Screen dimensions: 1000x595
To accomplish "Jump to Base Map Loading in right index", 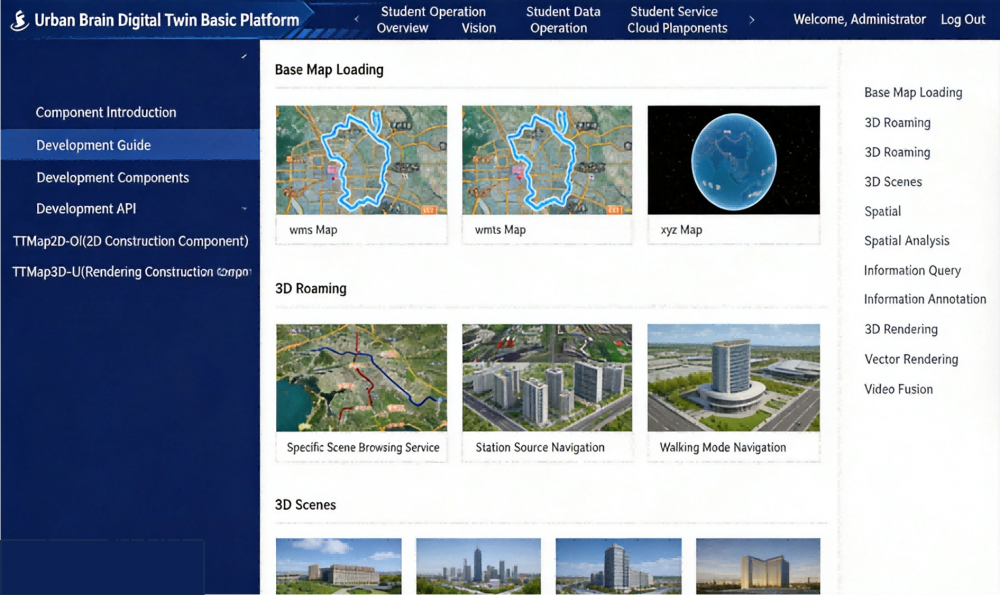I will click(913, 92).
